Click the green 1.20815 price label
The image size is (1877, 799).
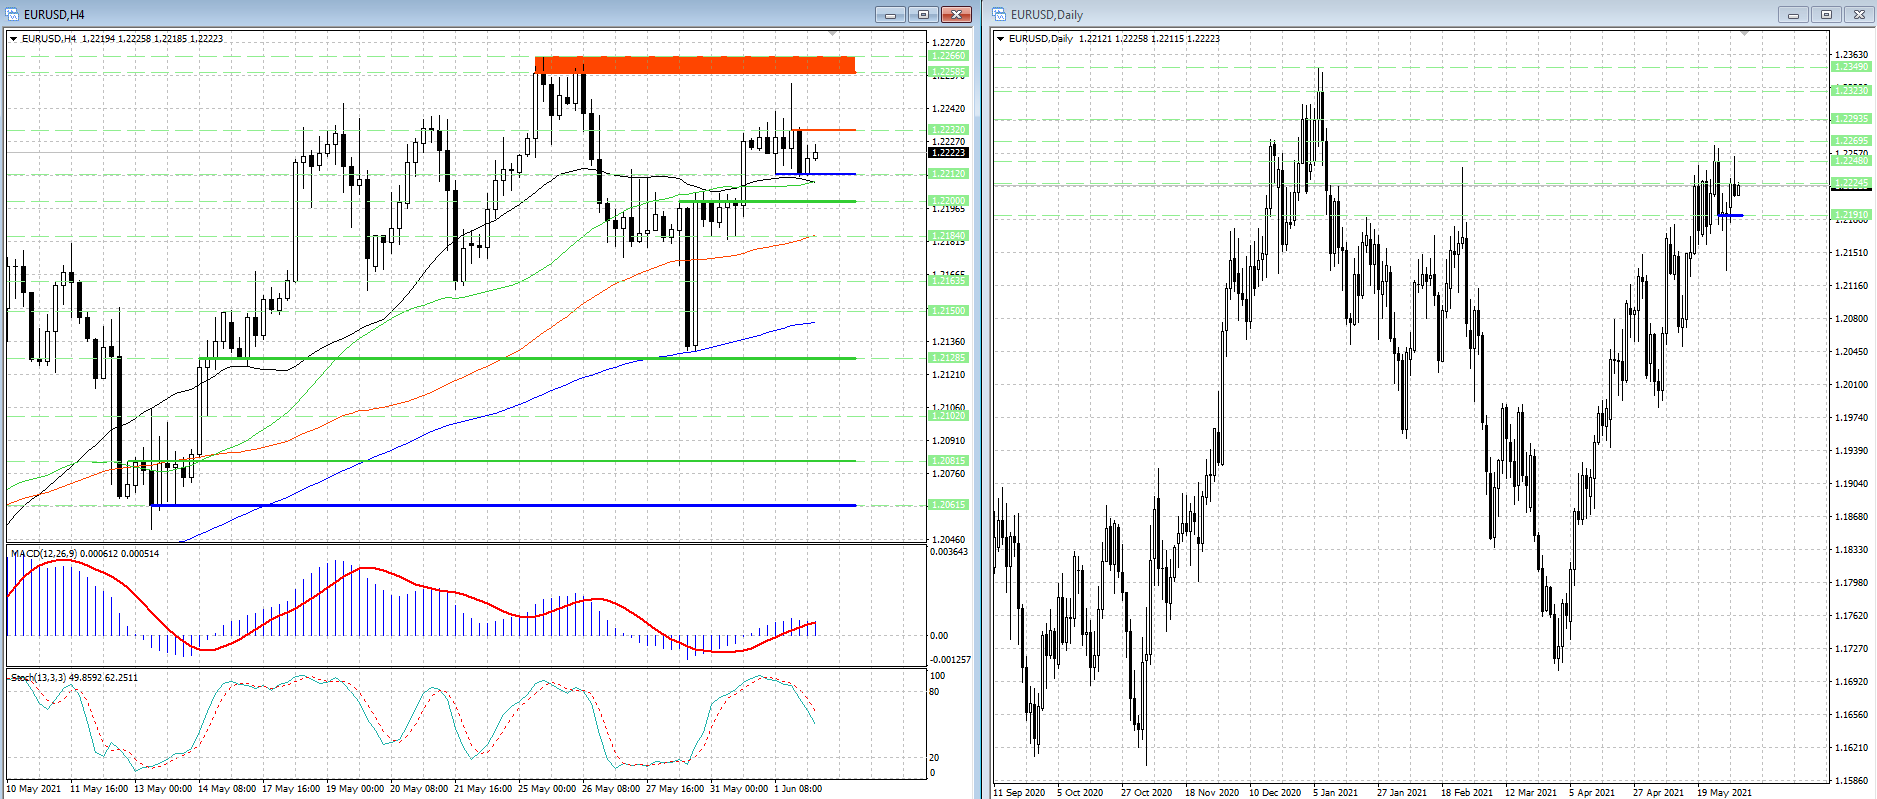click(x=948, y=461)
